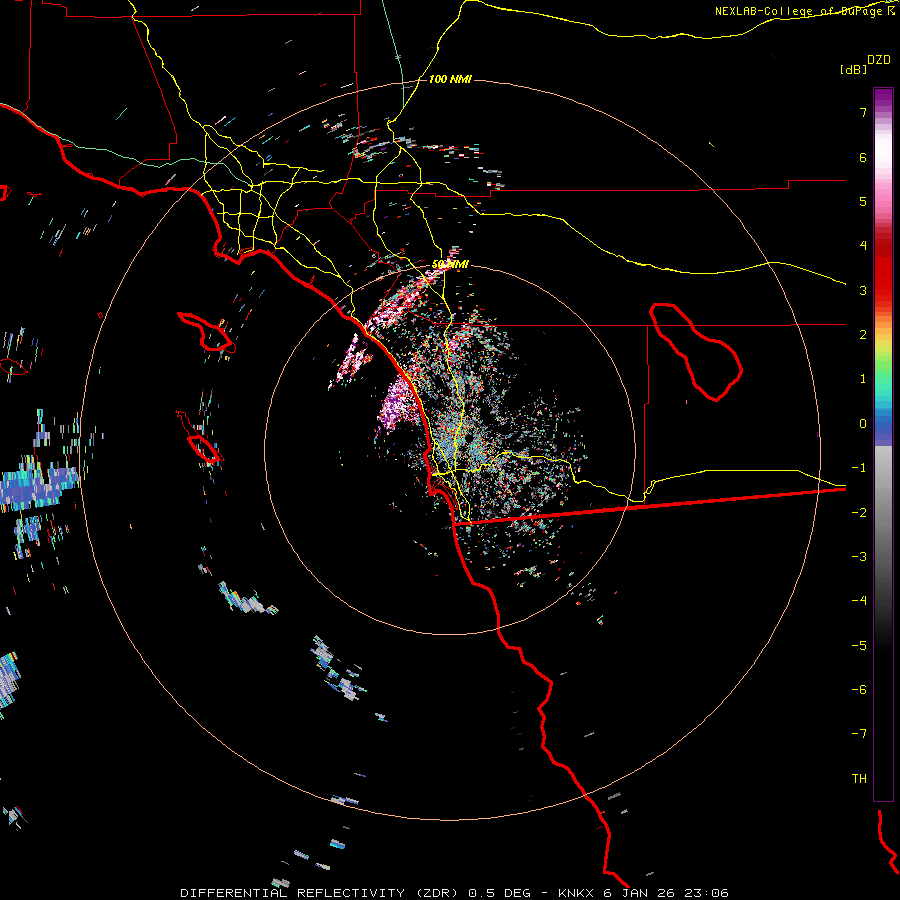Click the "3" value on color scale
The width and height of the screenshot is (900, 900).
pos(863,290)
